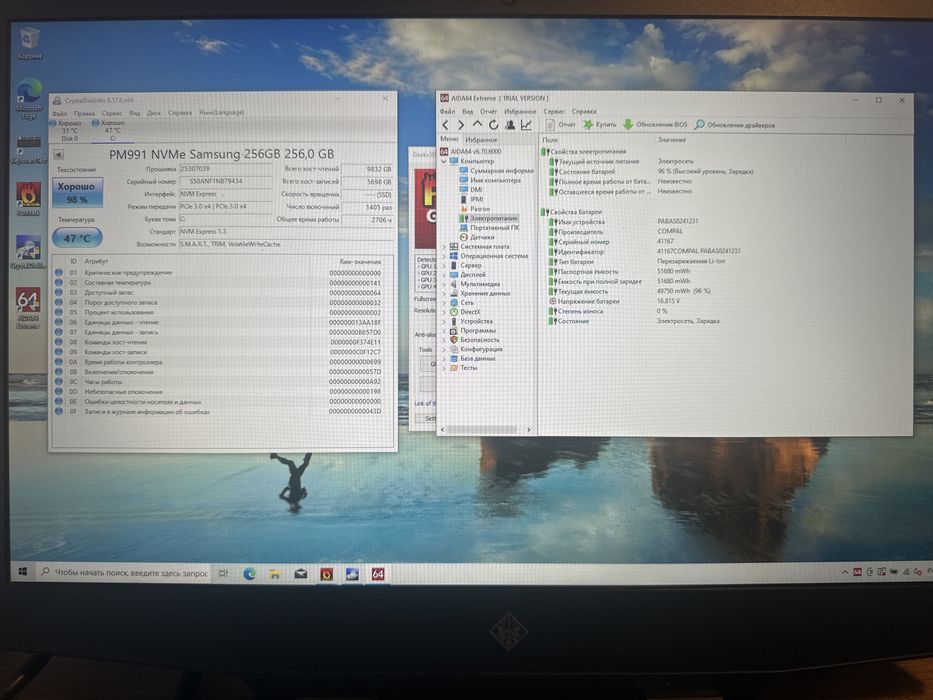
Task: Expand the Хранение данных node
Action: click(x=443, y=293)
